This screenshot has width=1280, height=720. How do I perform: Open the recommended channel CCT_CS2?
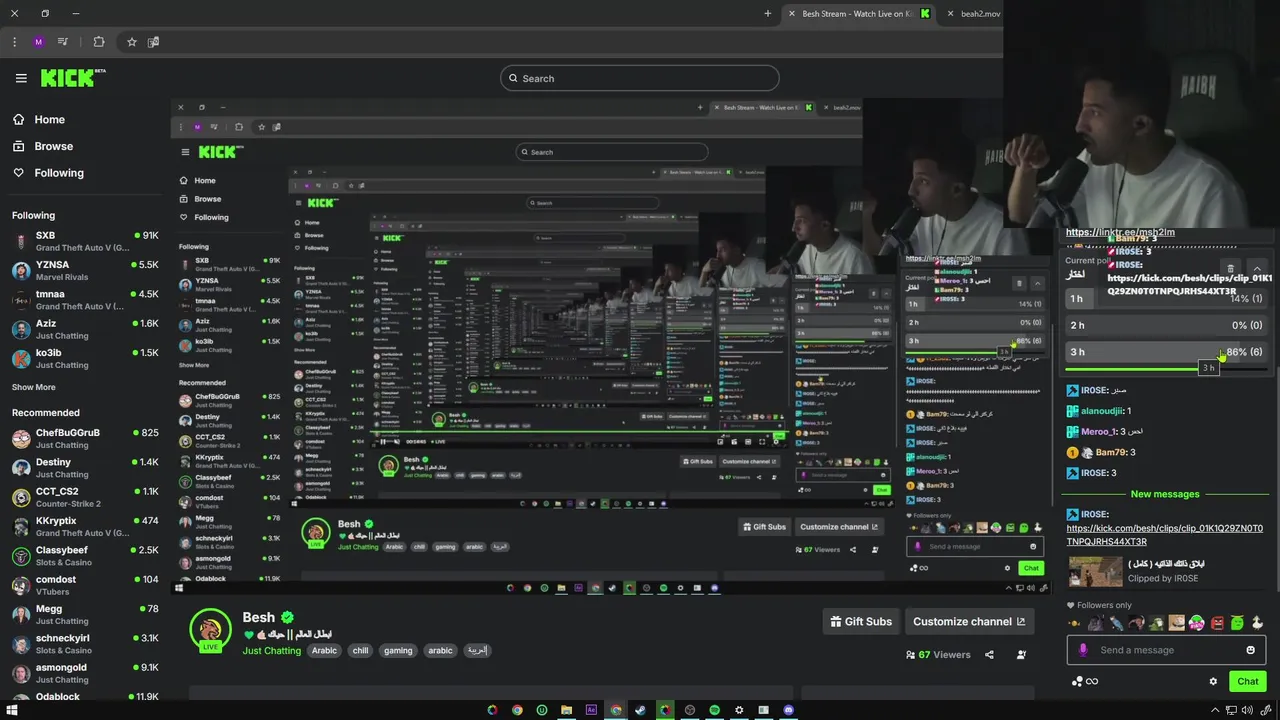coord(85,497)
